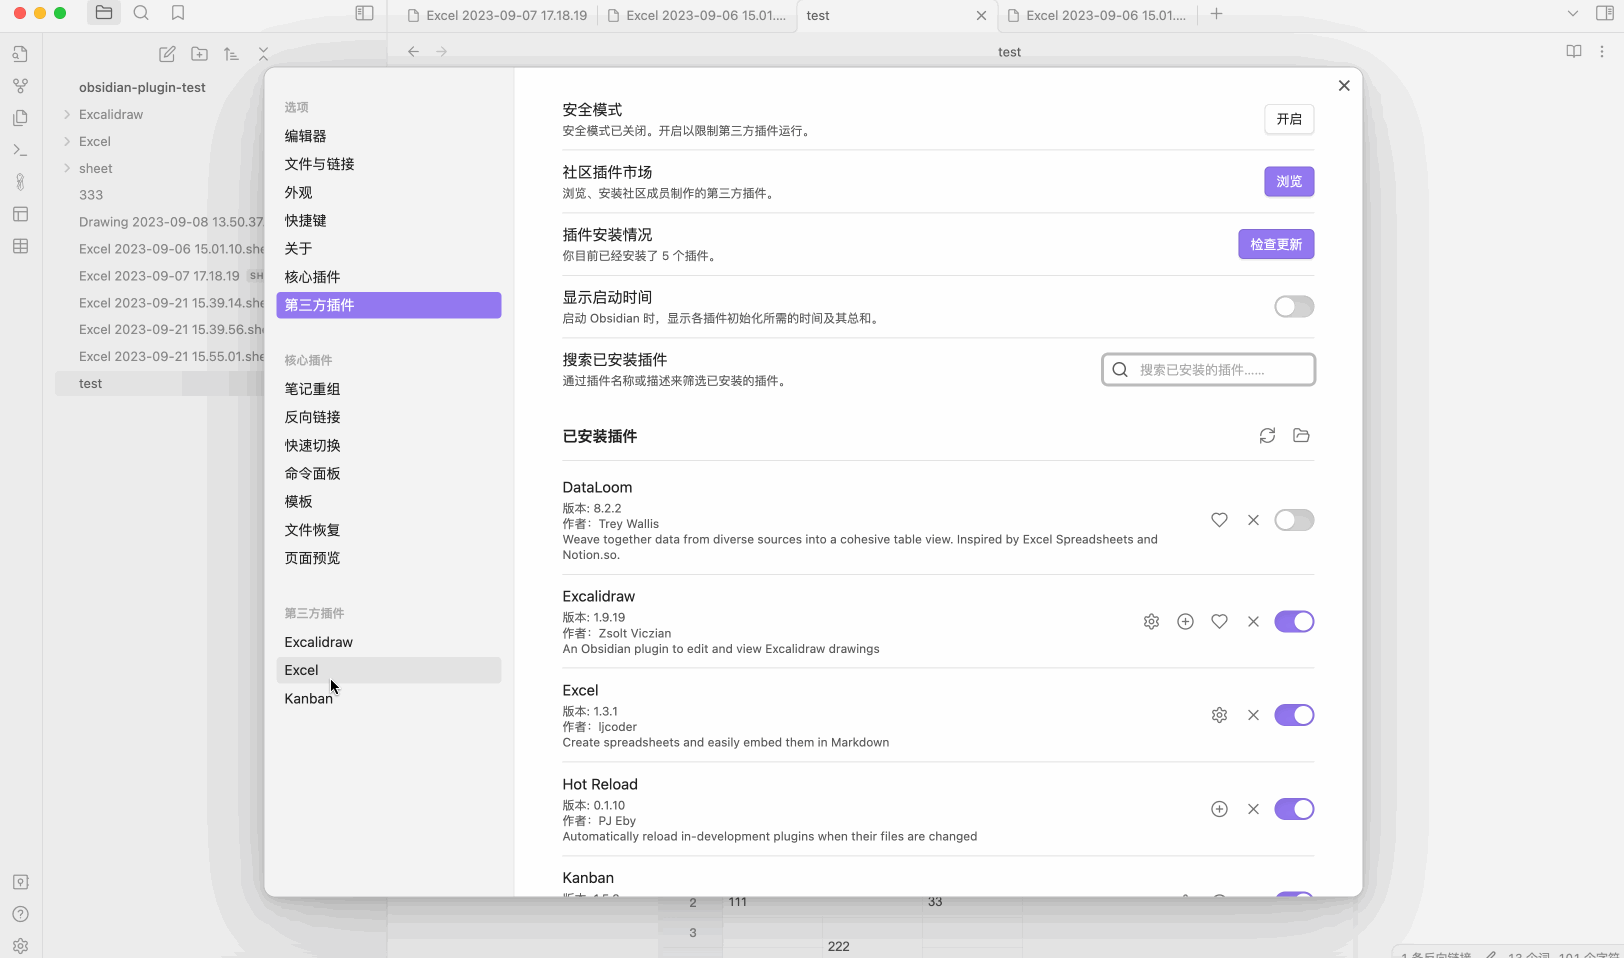The height and width of the screenshot is (958, 1624).
Task: Open 页面预览 core plugin settings
Action: pyautogui.click(x=388, y=558)
